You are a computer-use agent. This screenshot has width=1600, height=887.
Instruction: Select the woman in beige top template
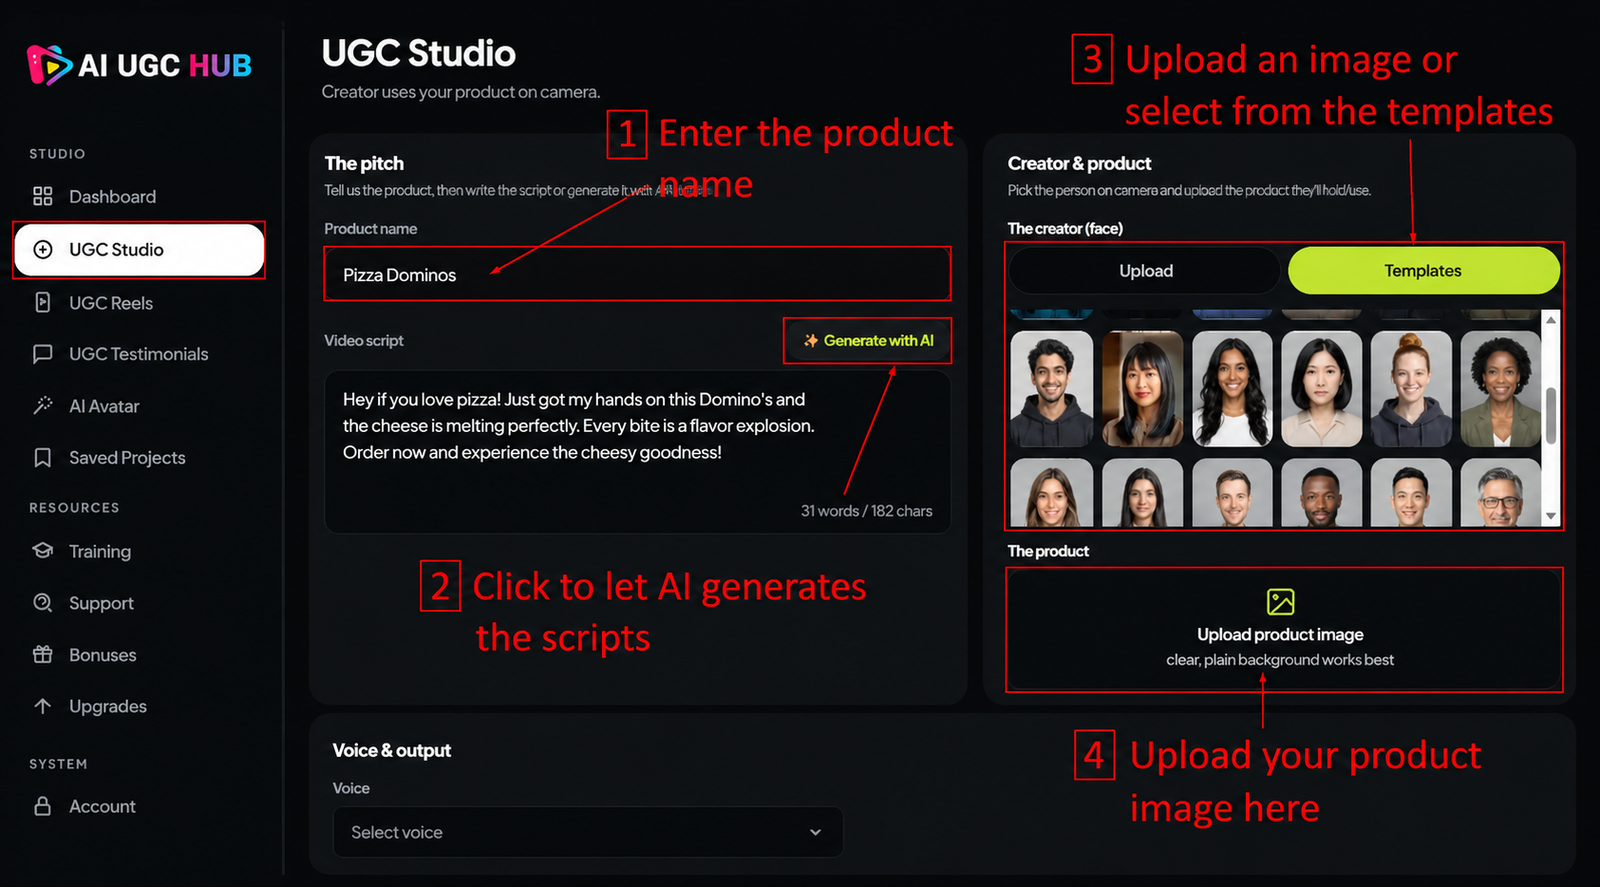[x=1322, y=389]
